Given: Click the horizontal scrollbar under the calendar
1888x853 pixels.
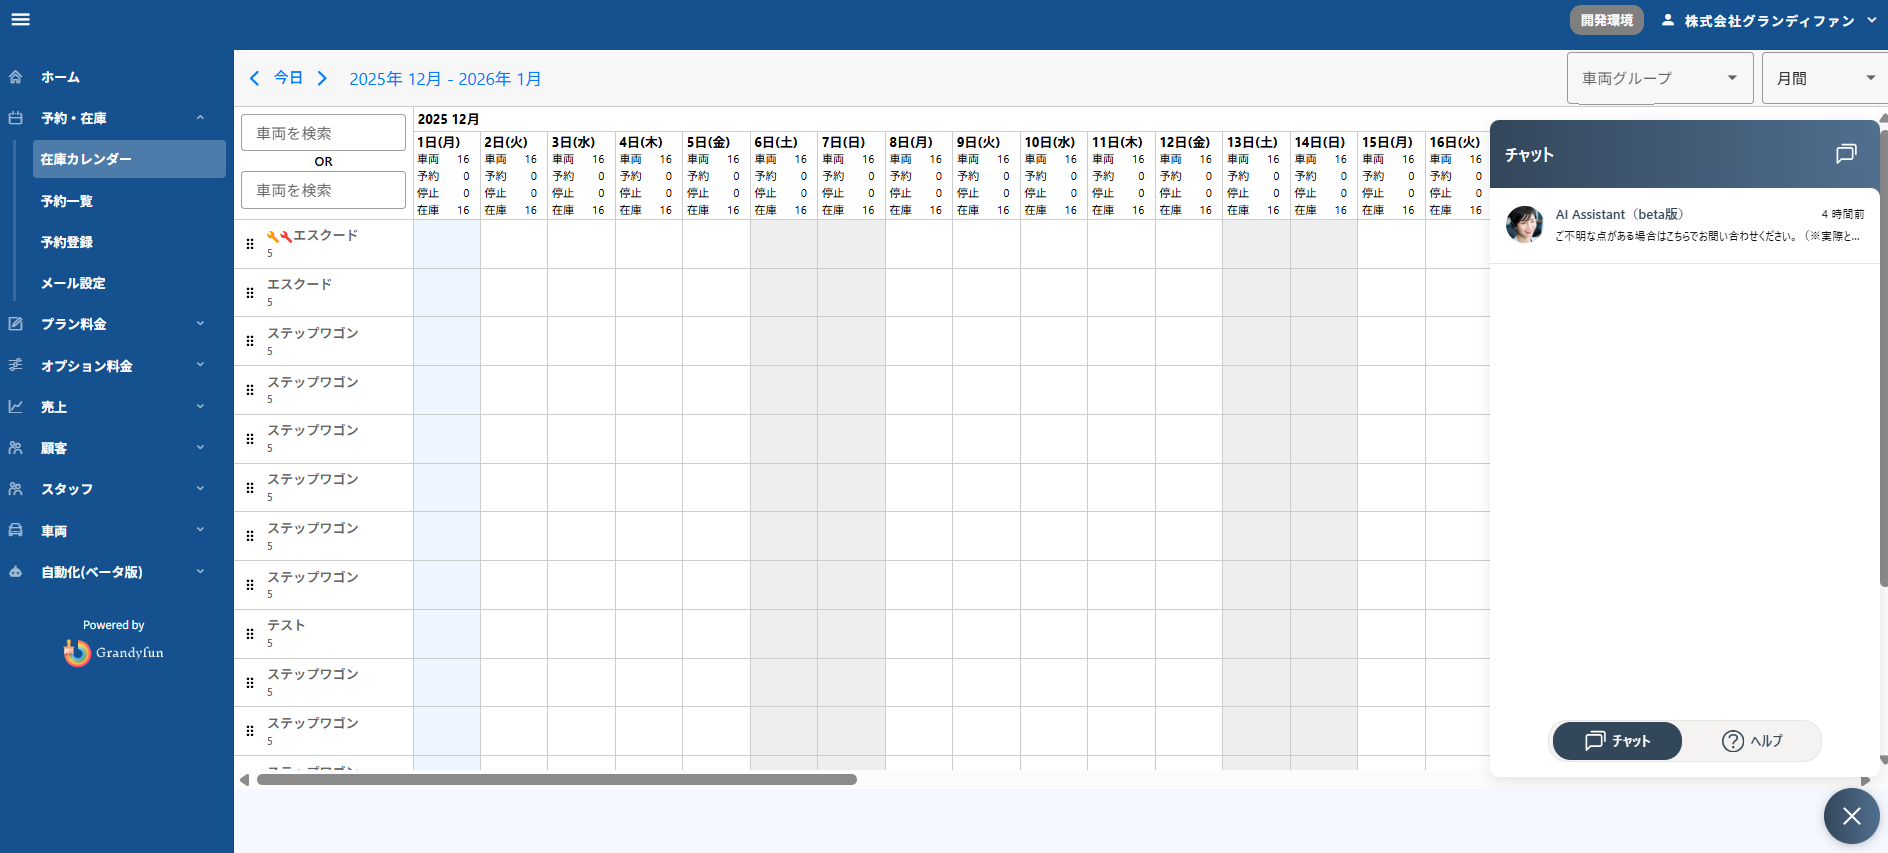Looking at the screenshot, I should [556, 780].
